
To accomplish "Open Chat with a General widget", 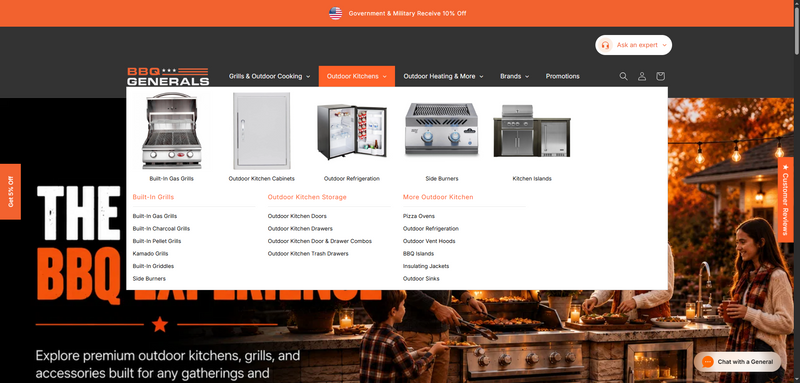I will point(737,362).
